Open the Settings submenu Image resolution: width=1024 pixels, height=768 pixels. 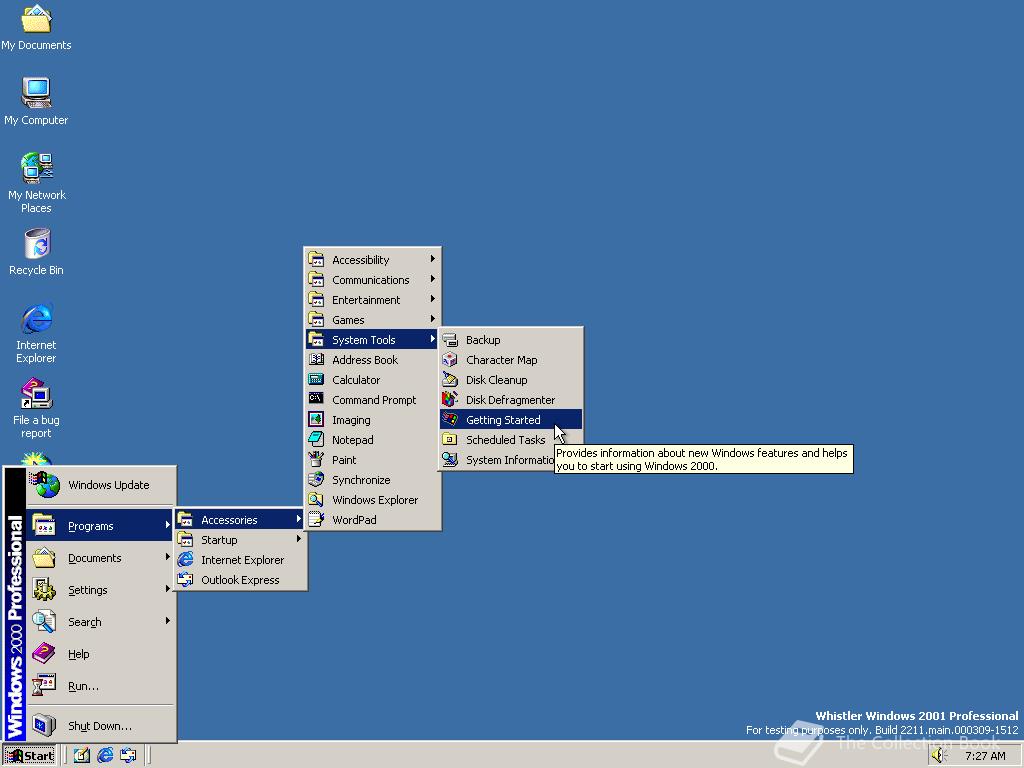point(101,590)
